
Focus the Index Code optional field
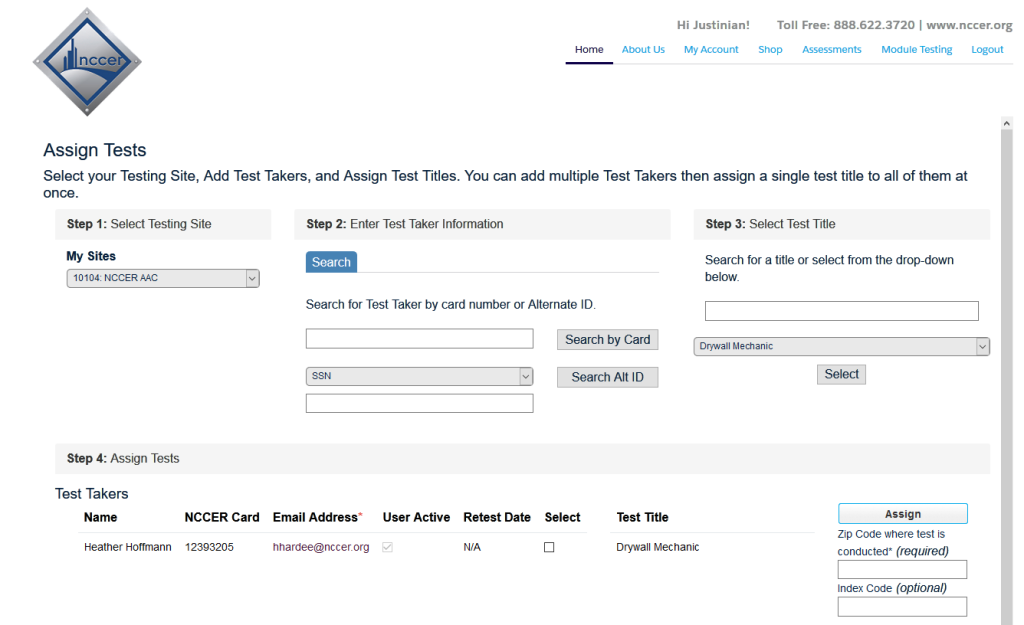click(x=902, y=607)
